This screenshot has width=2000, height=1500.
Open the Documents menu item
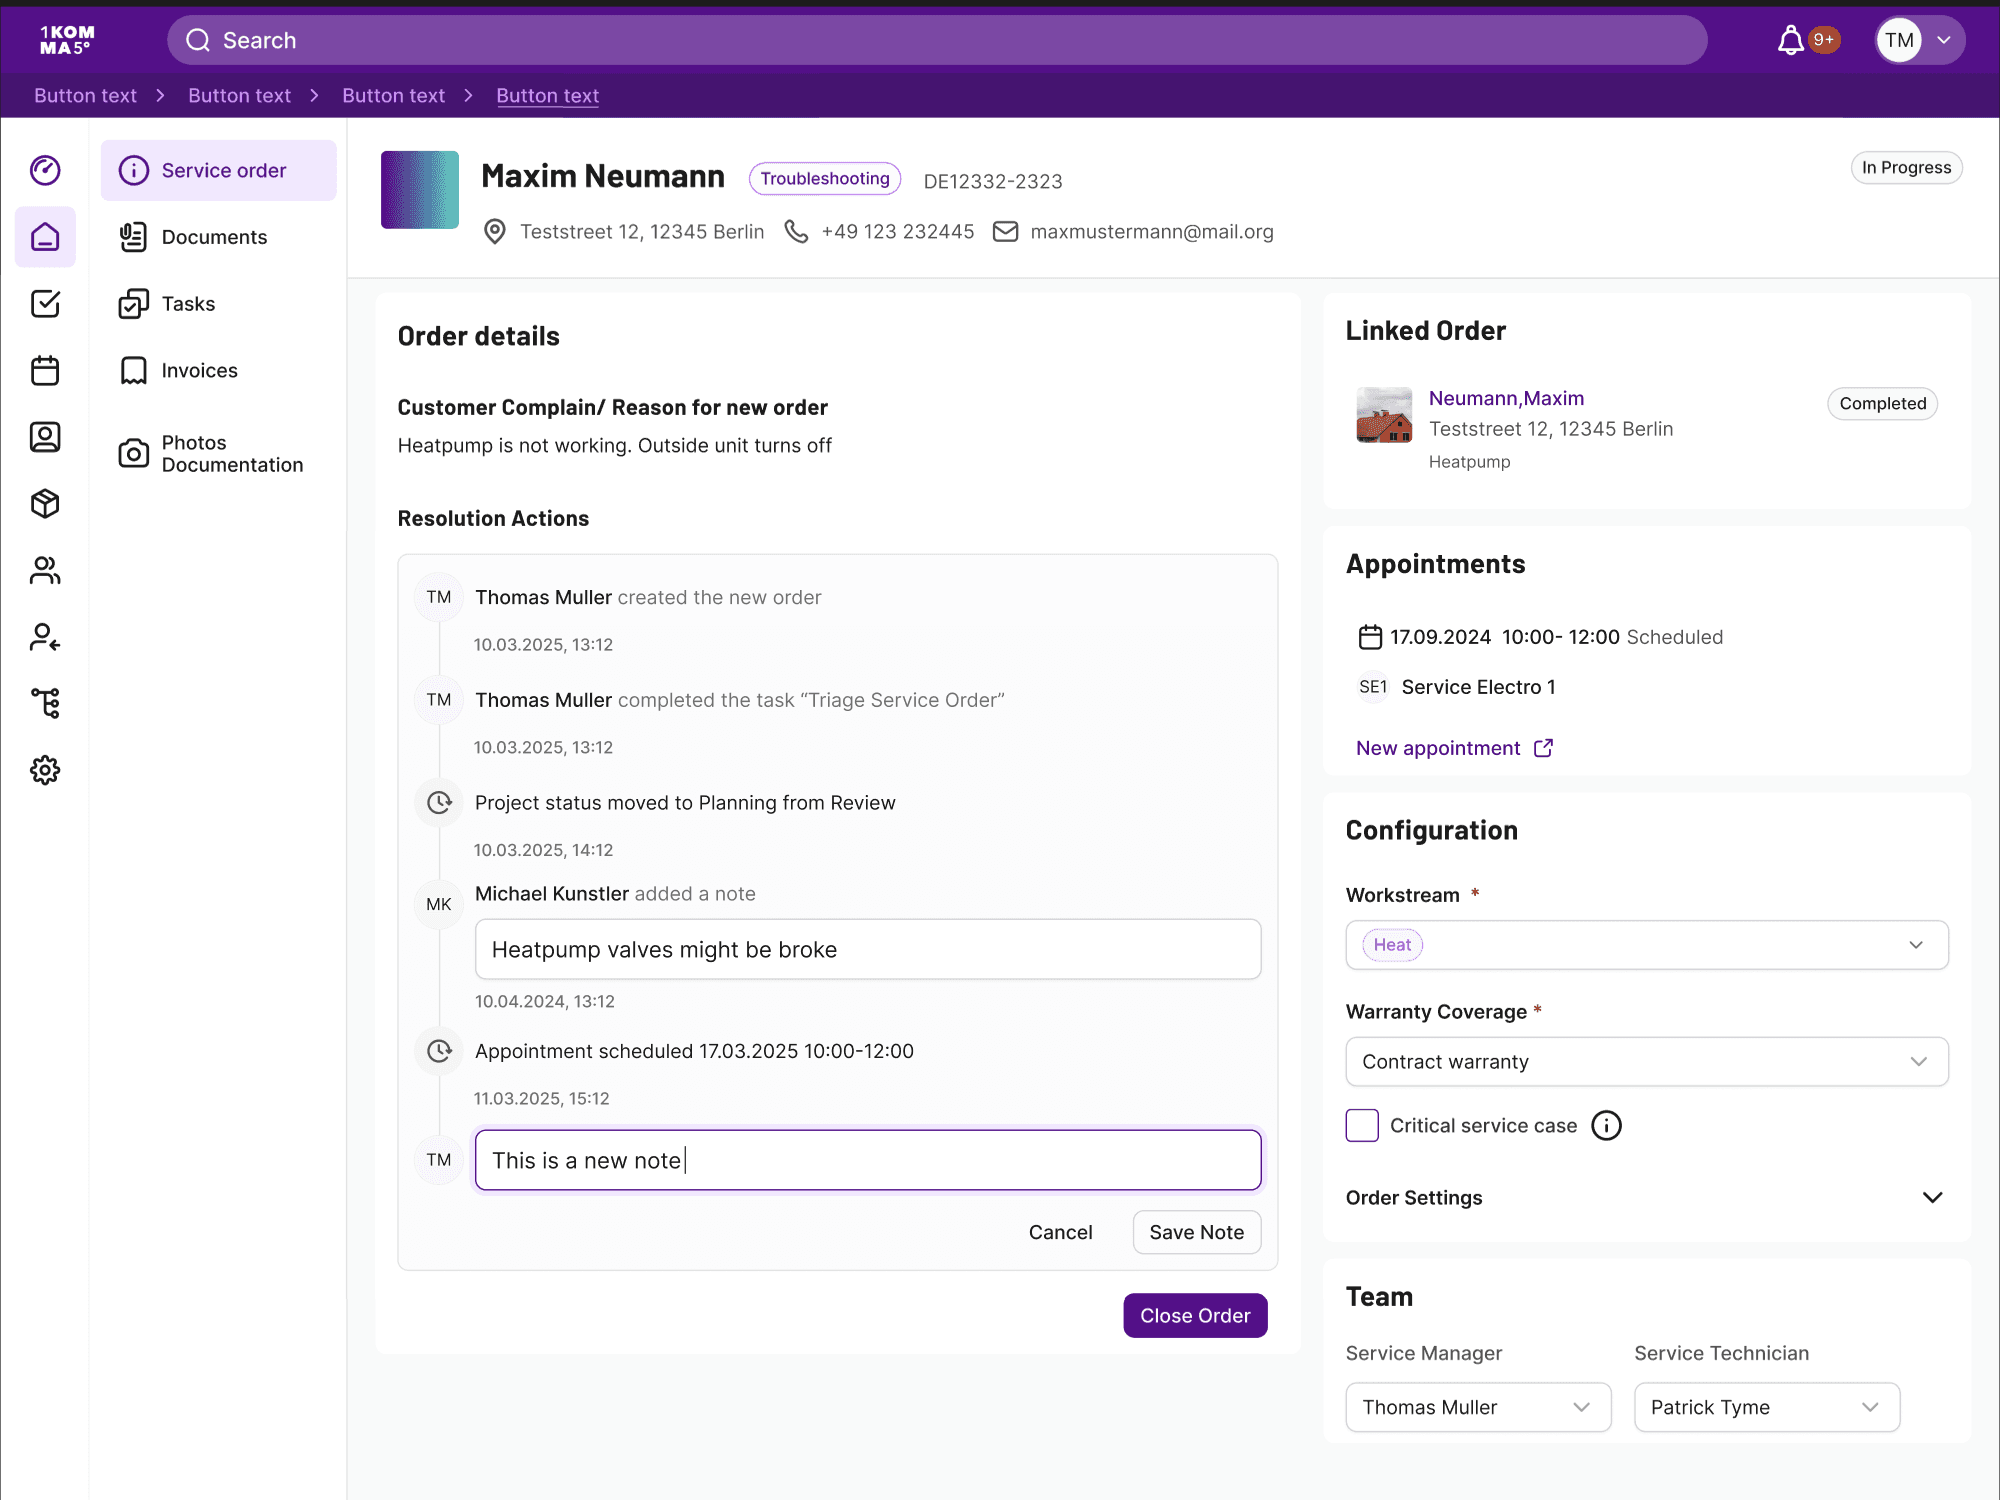214,237
